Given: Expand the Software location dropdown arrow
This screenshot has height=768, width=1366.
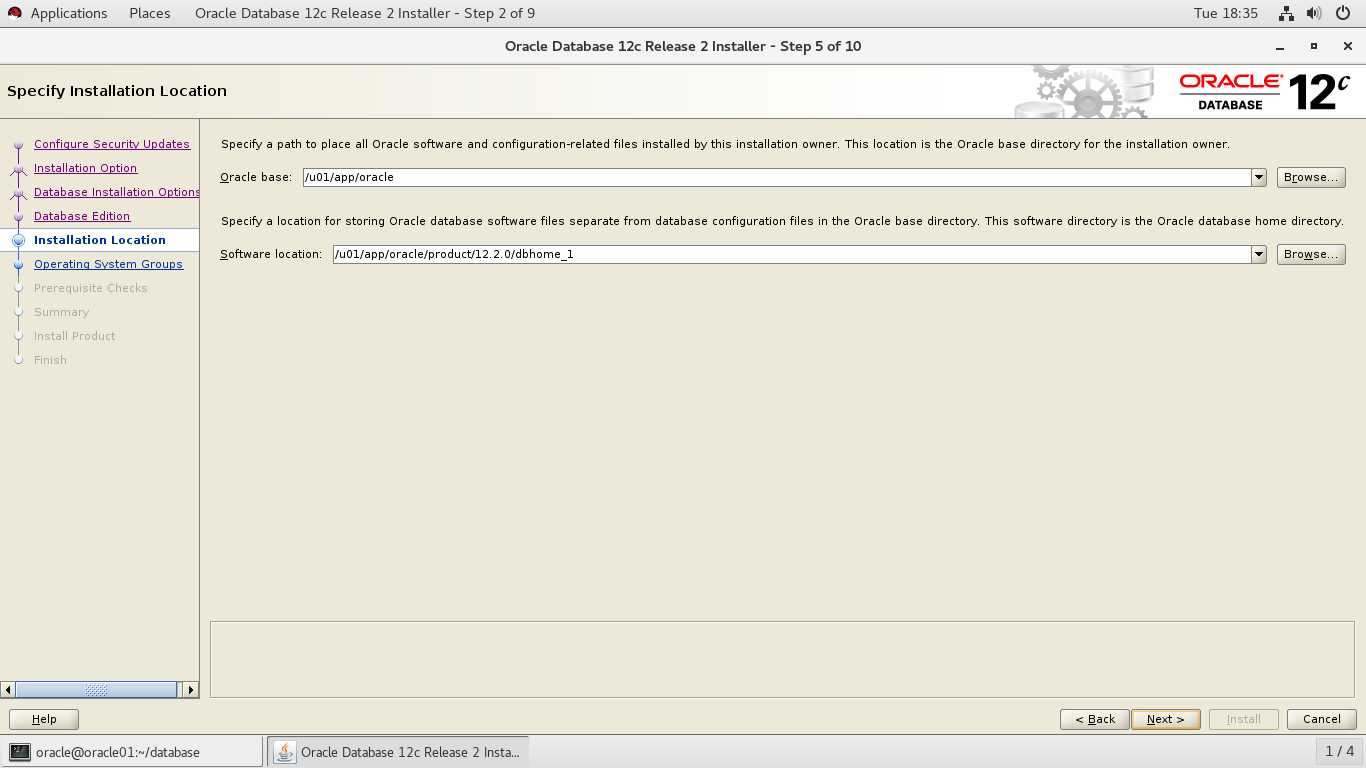Looking at the screenshot, I should (1259, 254).
